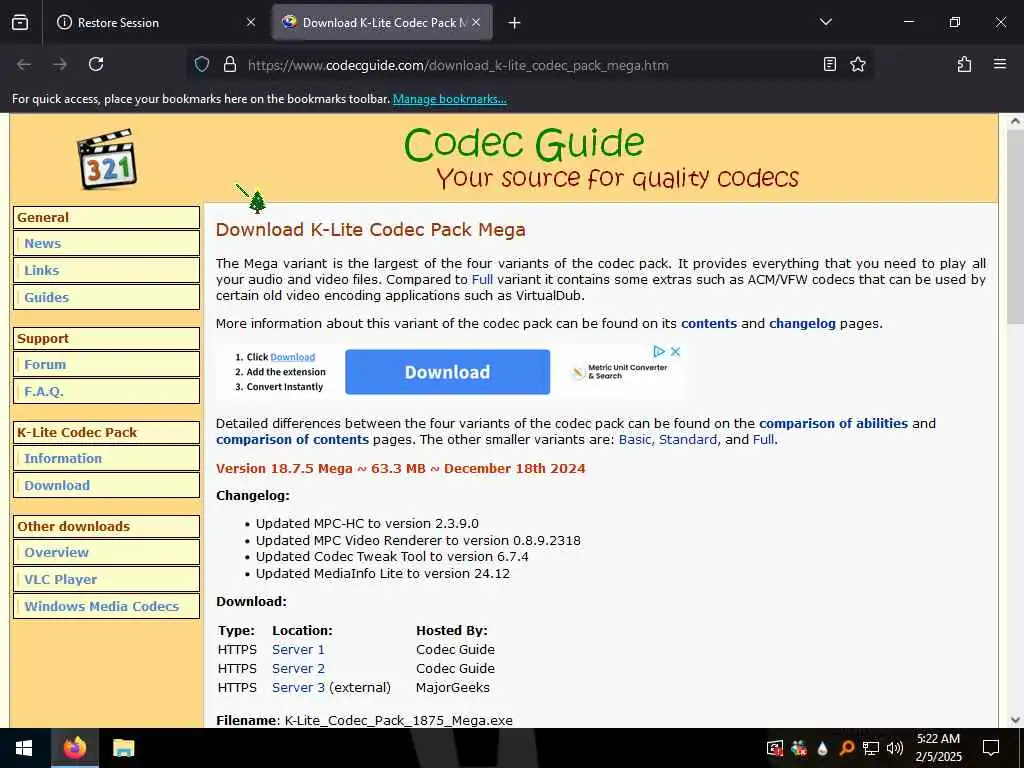Viewport: 1024px width, 768px height.
Task: Click the network tray icon
Action: coord(871,748)
